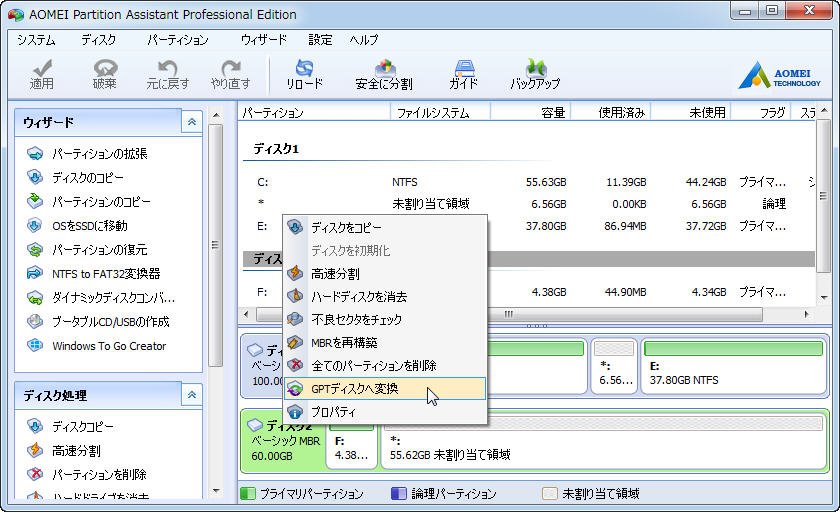840x512 pixels.
Task: Sort by the 容量 column header
Action: pyautogui.click(x=530, y=112)
